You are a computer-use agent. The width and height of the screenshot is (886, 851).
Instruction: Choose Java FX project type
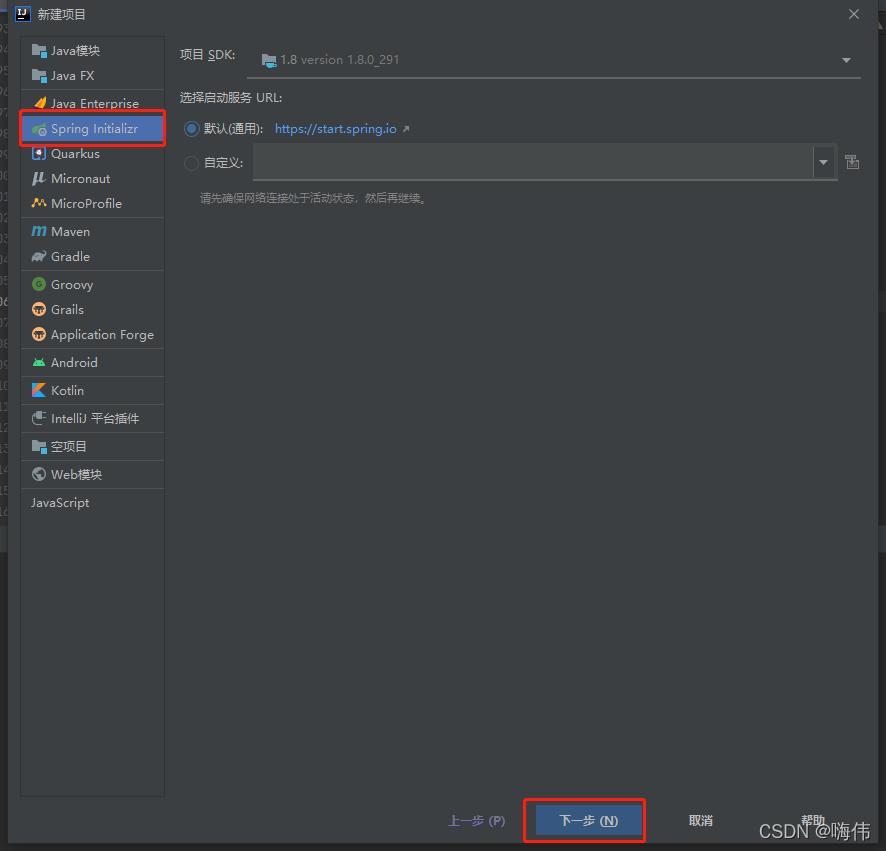tap(92, 76)
